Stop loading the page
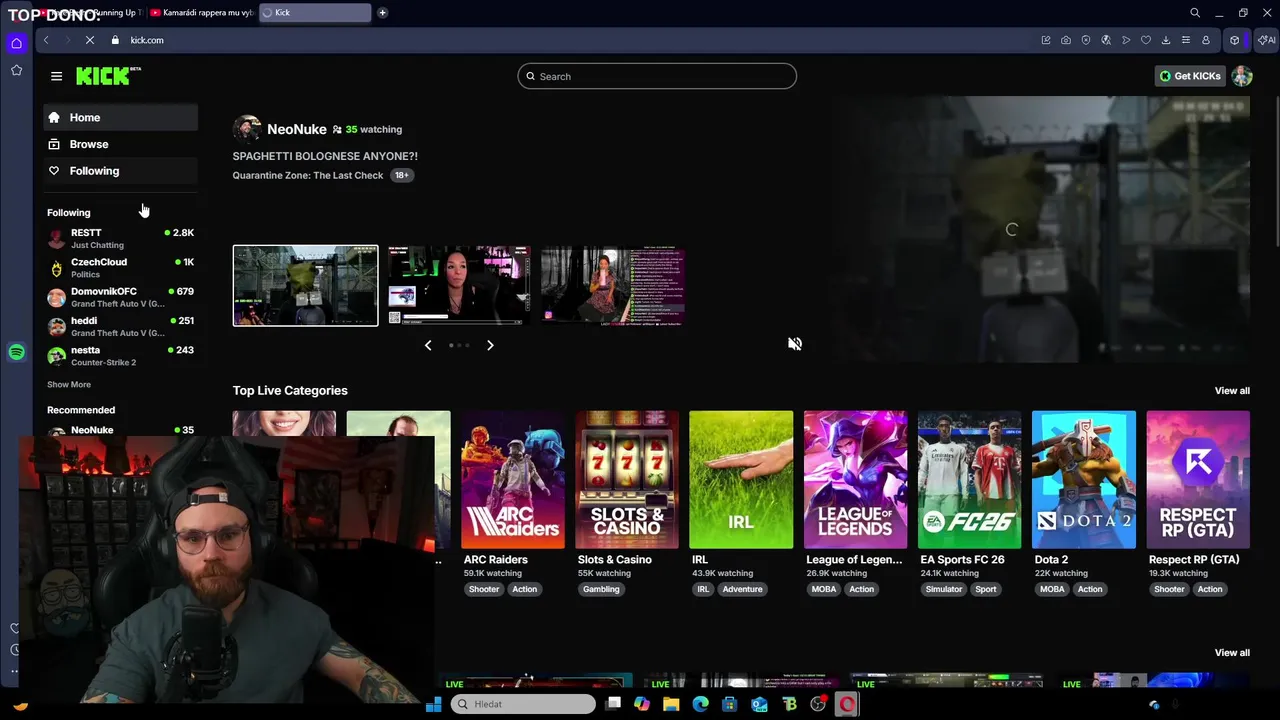1280x720 pixels. [89, 40]
